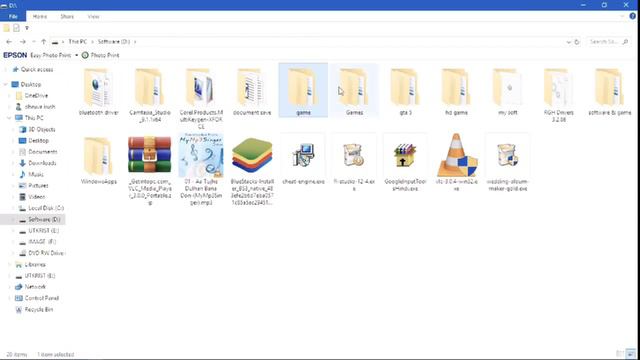The image size is (640, 360).
Task: Click the search box
Action: click(608, 42)
